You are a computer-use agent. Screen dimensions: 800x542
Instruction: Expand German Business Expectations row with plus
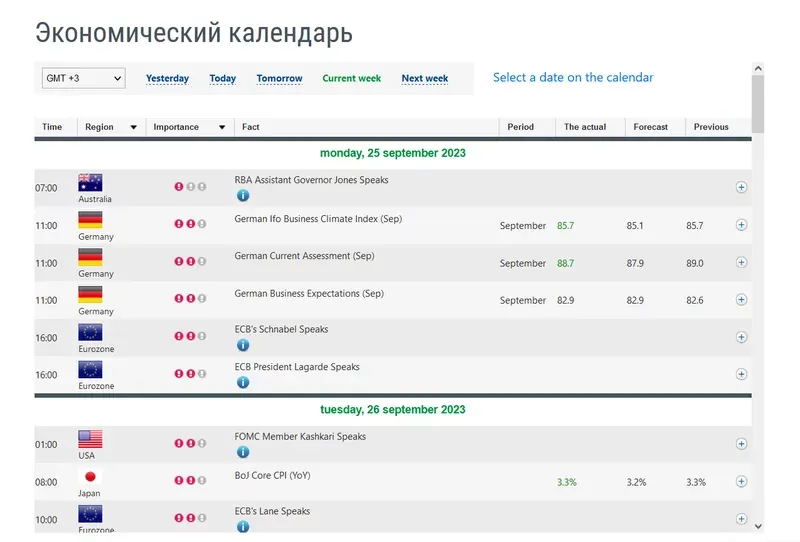[x=741, y=300]
